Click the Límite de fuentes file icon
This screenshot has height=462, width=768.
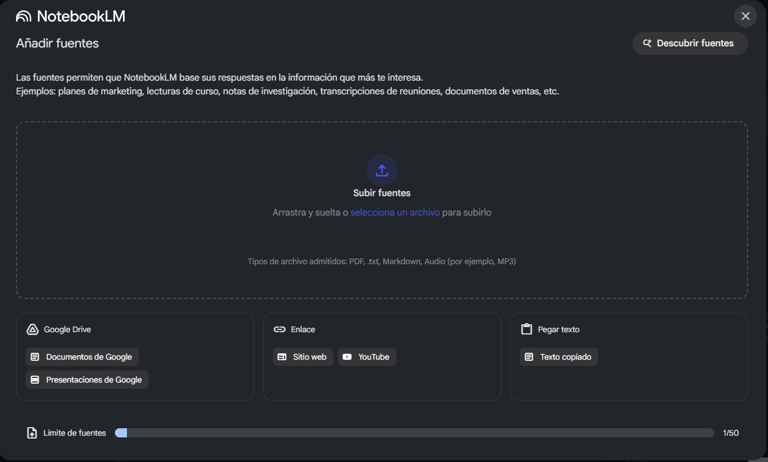tap(32, 433)
